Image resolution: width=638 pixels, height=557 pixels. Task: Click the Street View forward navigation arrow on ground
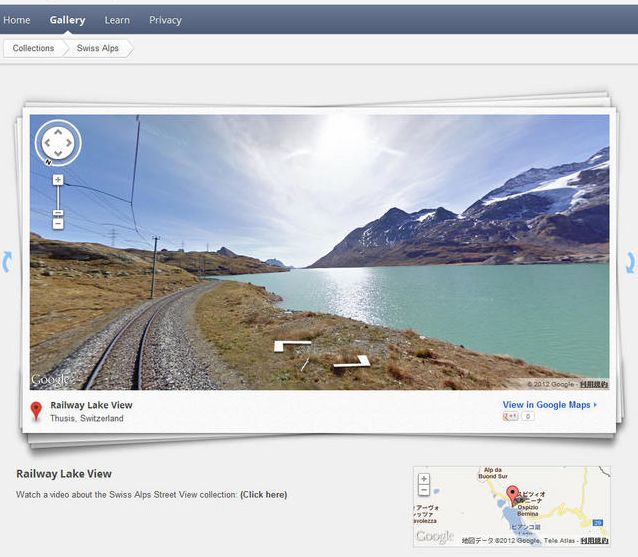pos(292,345)
